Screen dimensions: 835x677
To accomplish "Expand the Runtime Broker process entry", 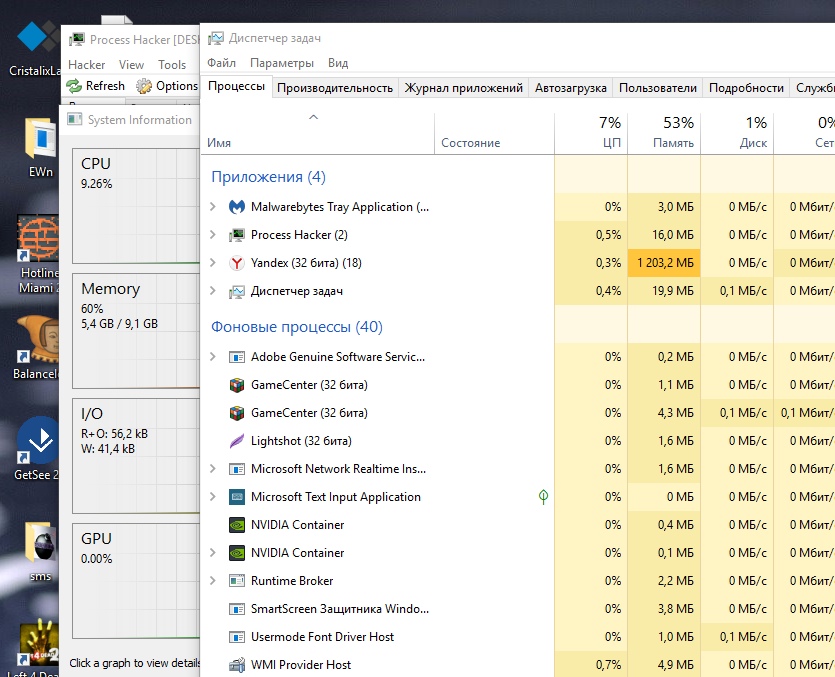I will pos(212,581).
